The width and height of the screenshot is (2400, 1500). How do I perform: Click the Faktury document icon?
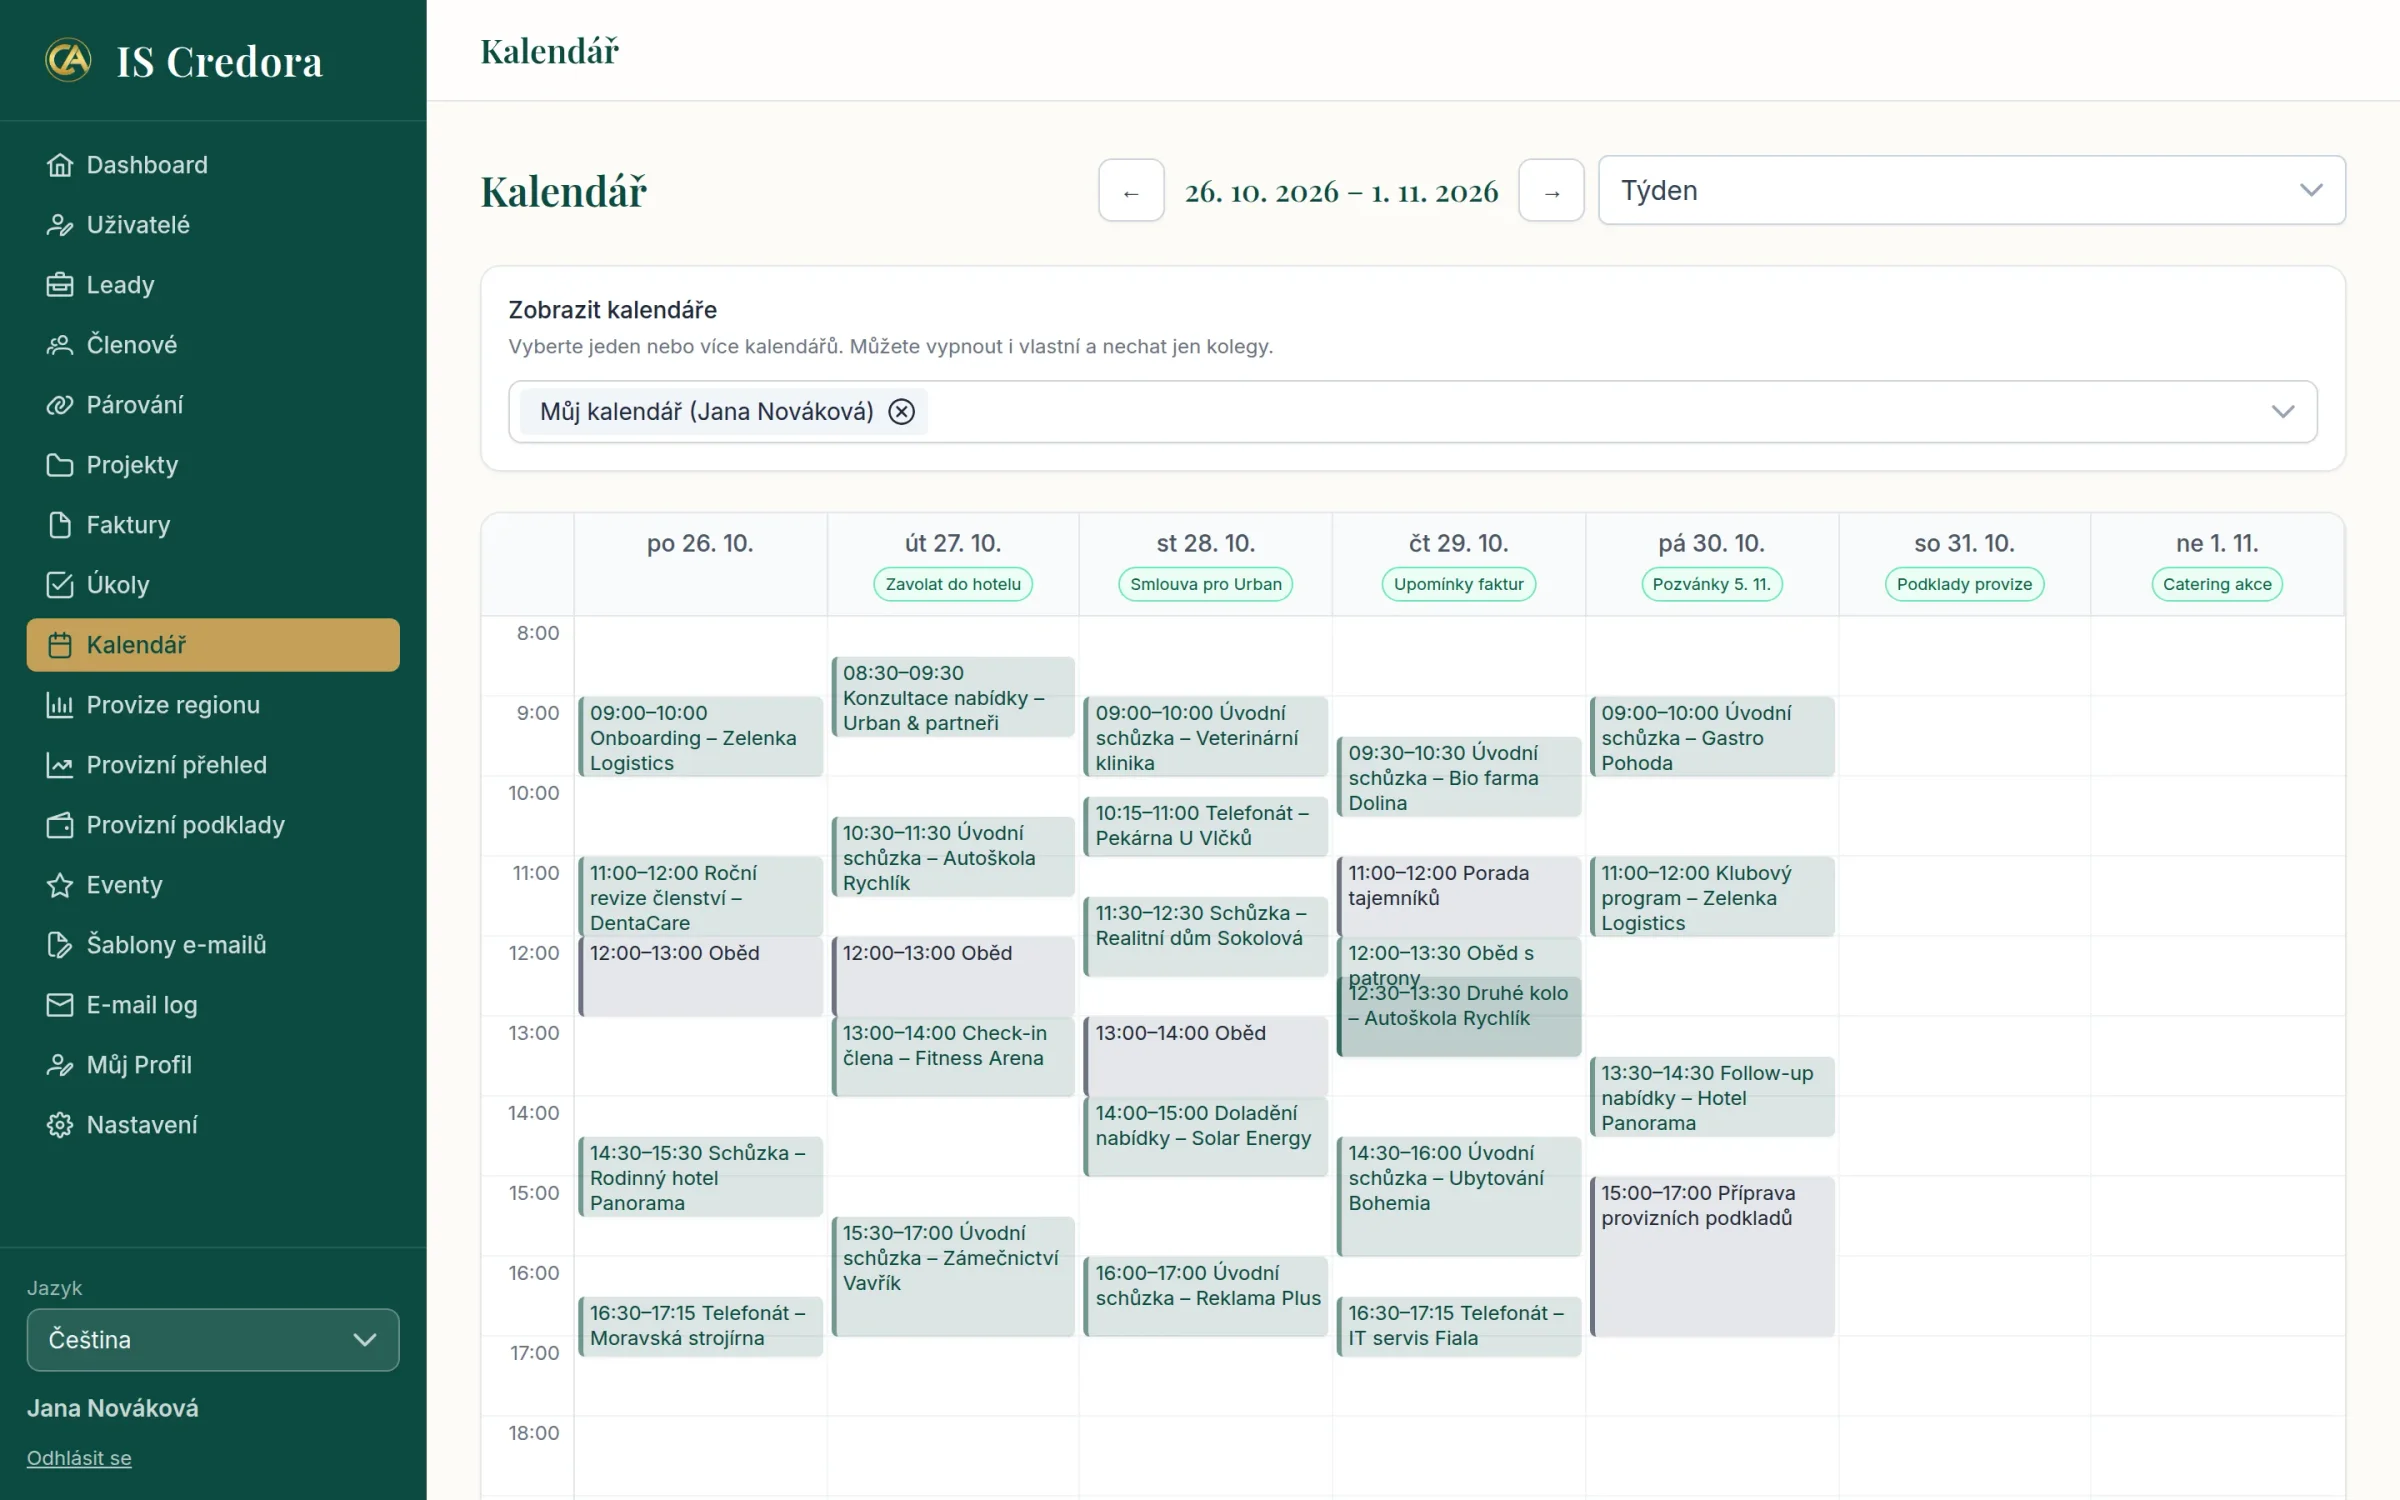pos(60,525)
